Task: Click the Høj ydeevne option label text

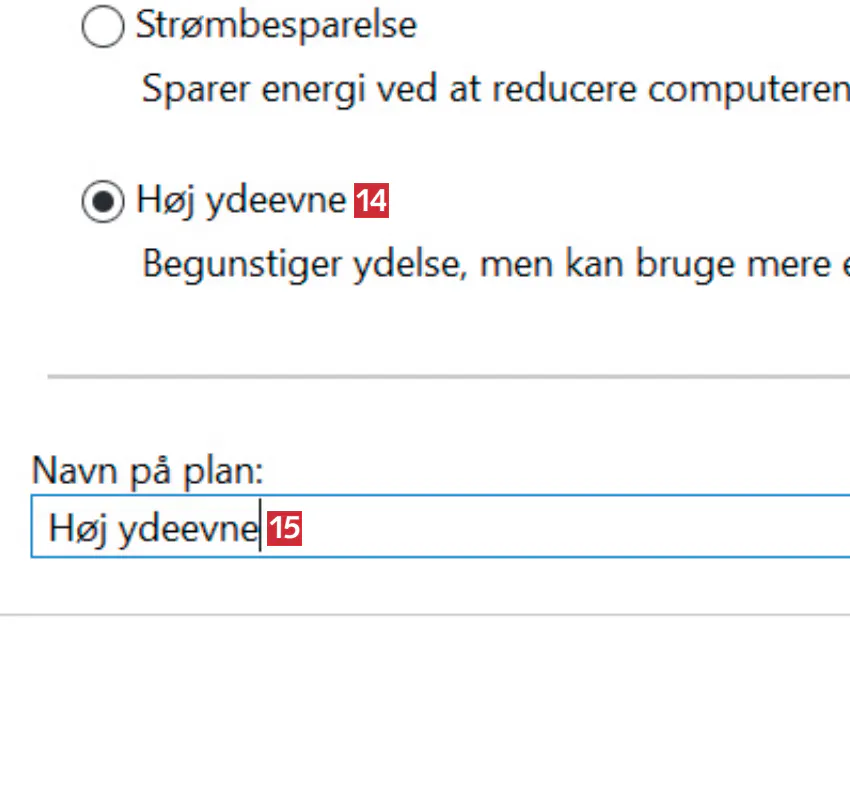Action: [x=241, y=202]
